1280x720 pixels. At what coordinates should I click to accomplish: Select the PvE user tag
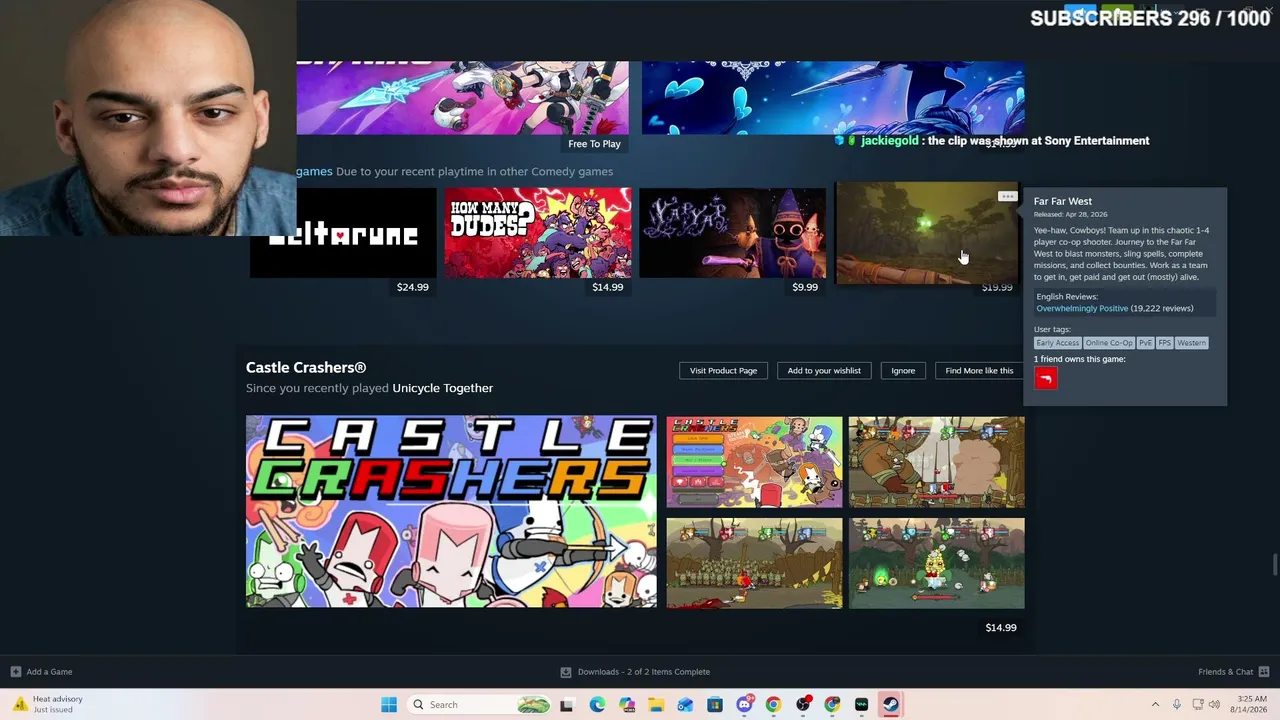click(x=1145, y=343)
